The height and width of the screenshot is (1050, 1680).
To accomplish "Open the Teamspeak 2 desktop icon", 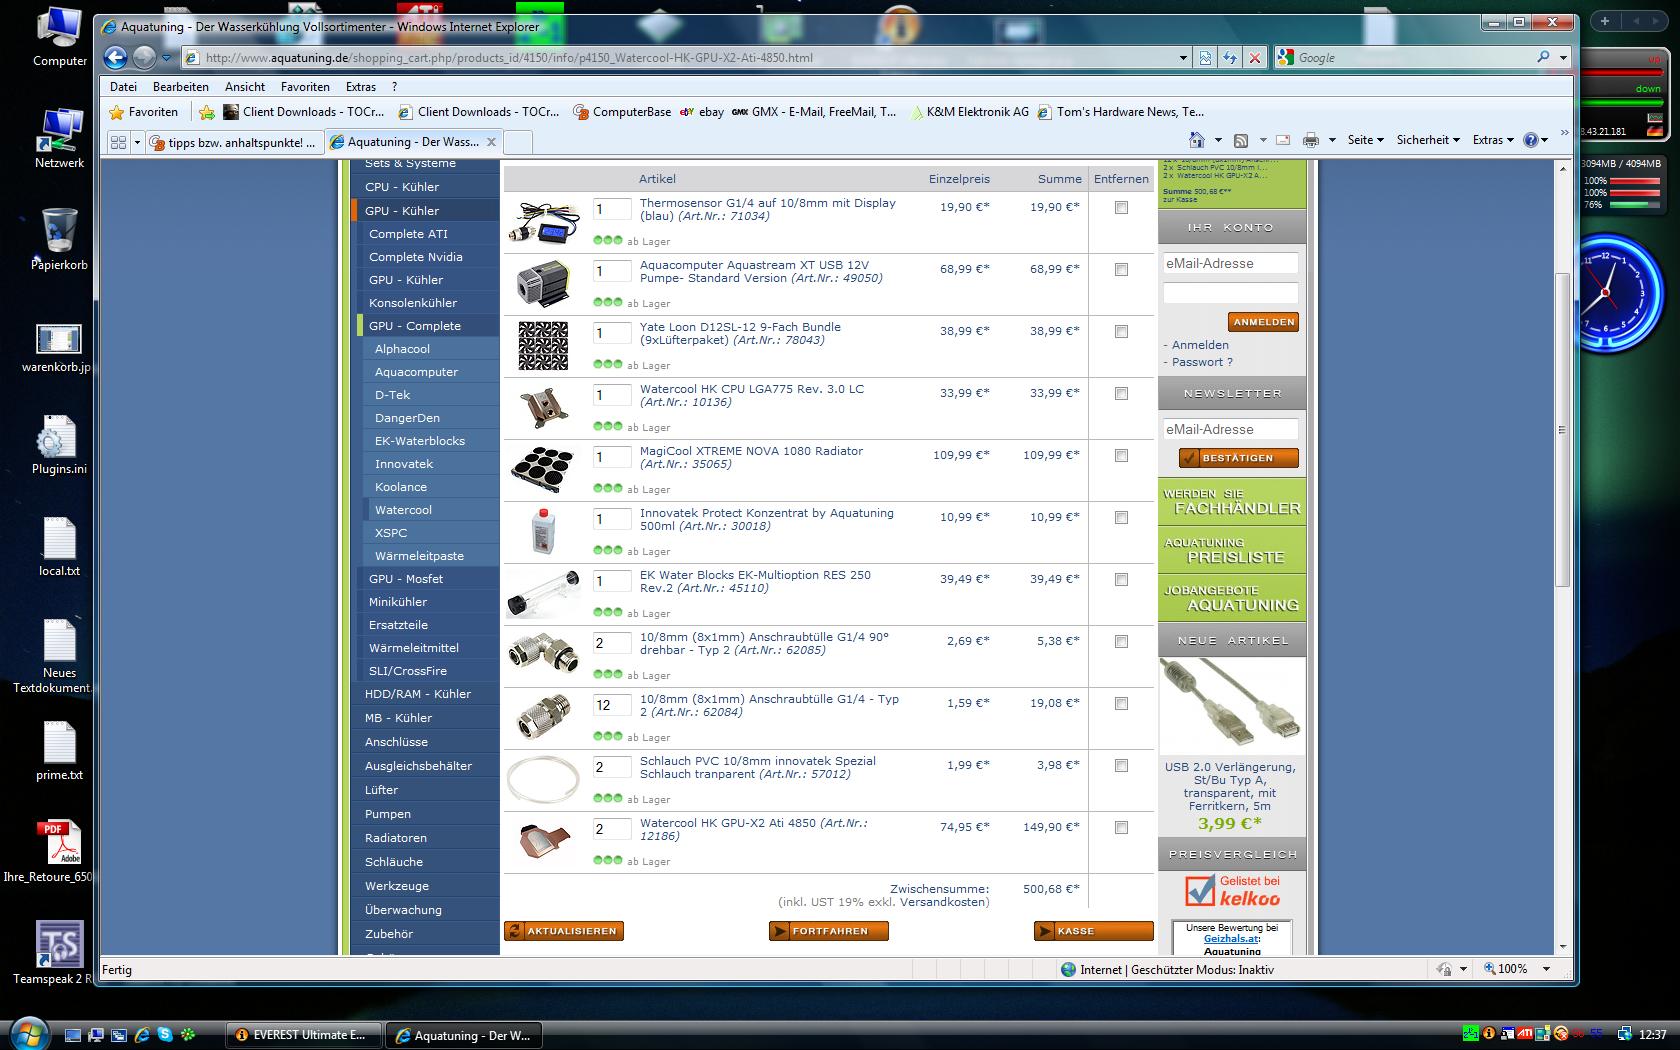I will tap(60, 953).
